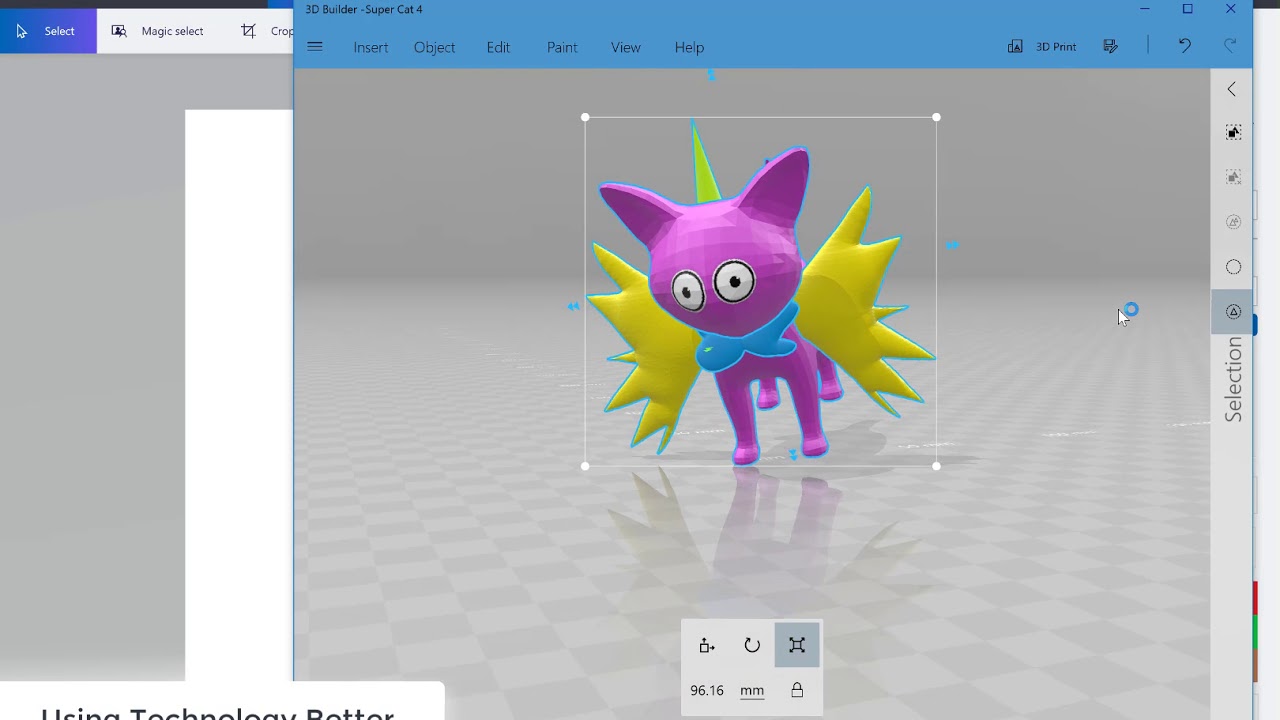Open the View menu

click(626, 47)
